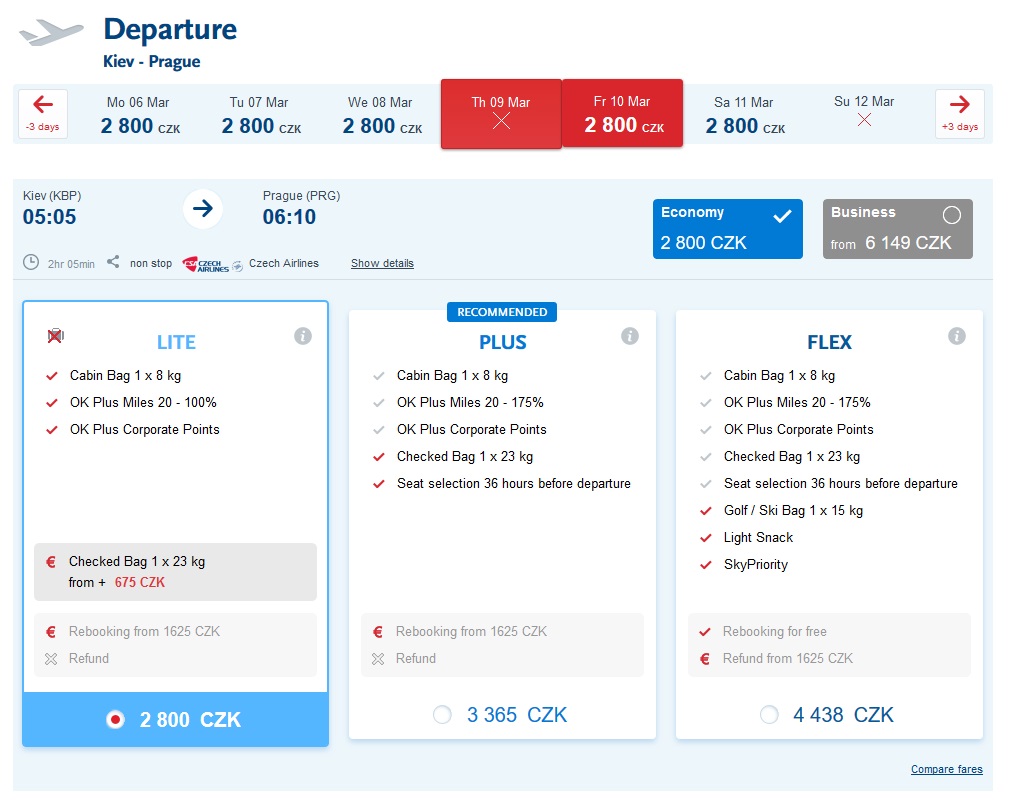Select the Sa 11 Mar date tab
1021x801 pixels.
click(744, 114)
